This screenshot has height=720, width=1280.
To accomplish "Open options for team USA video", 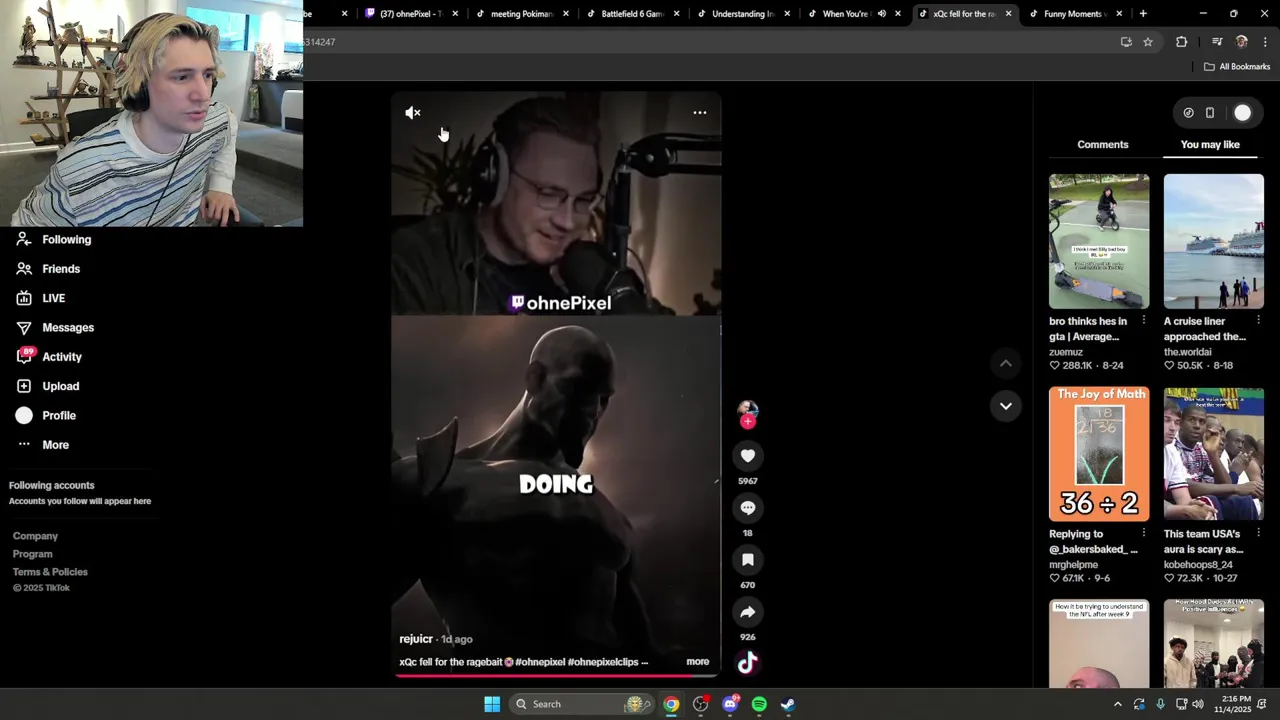I will (1258, 534).
